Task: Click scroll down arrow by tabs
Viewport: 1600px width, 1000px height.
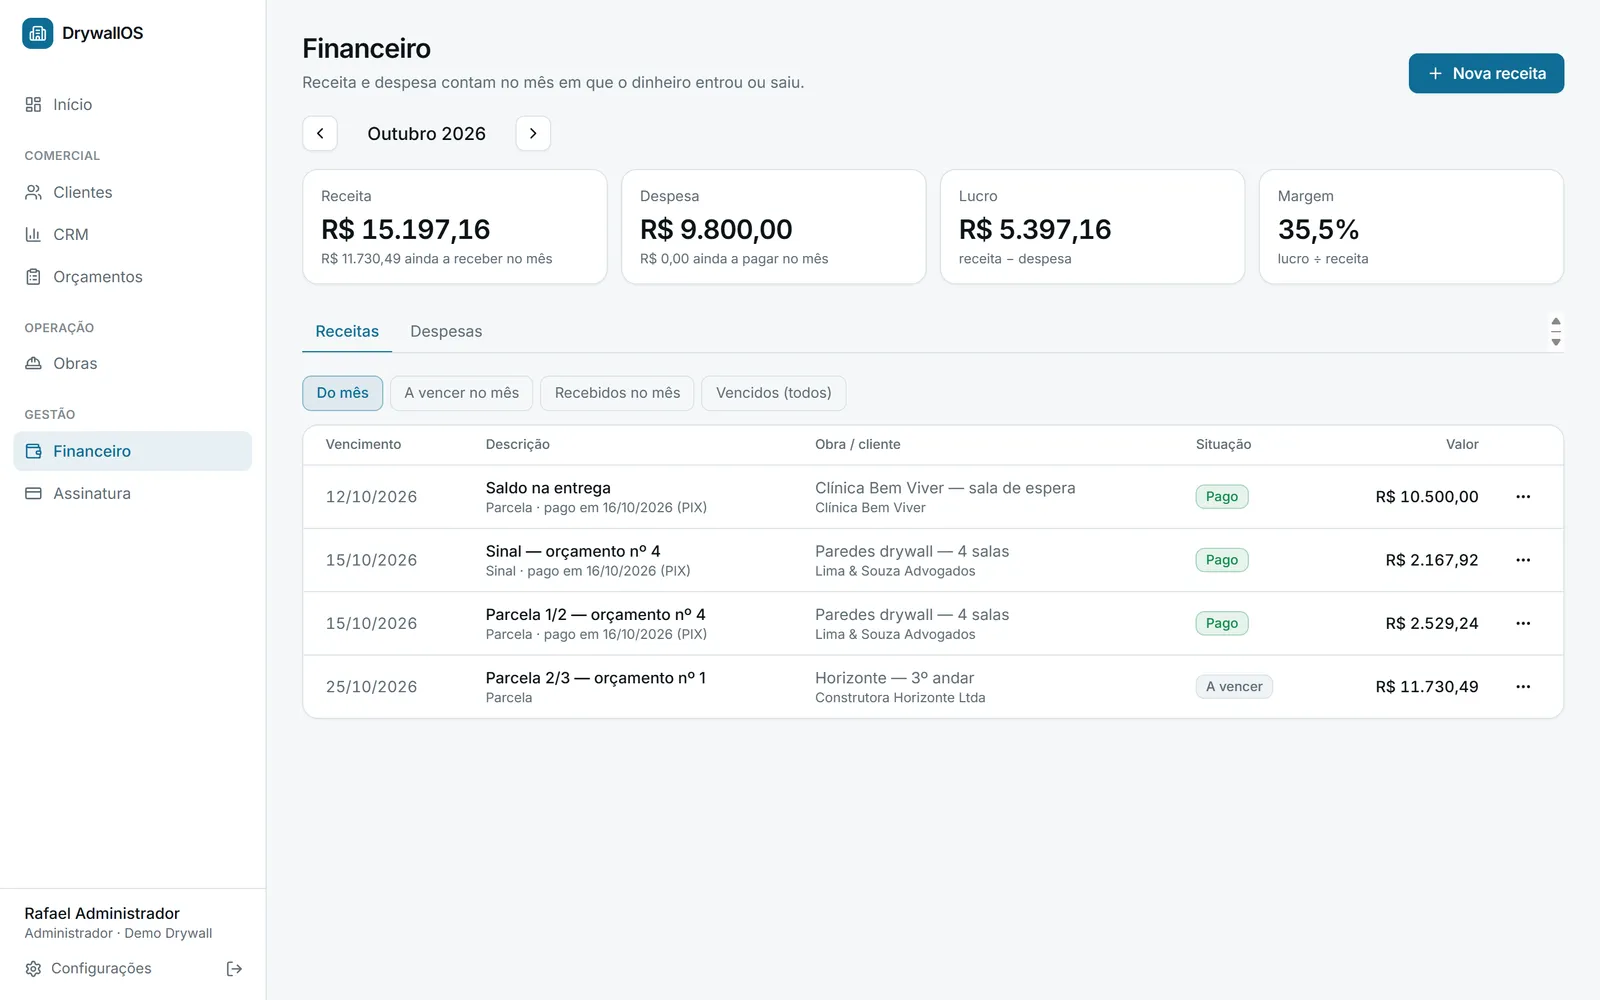Action: click(x=1556, y=342)
